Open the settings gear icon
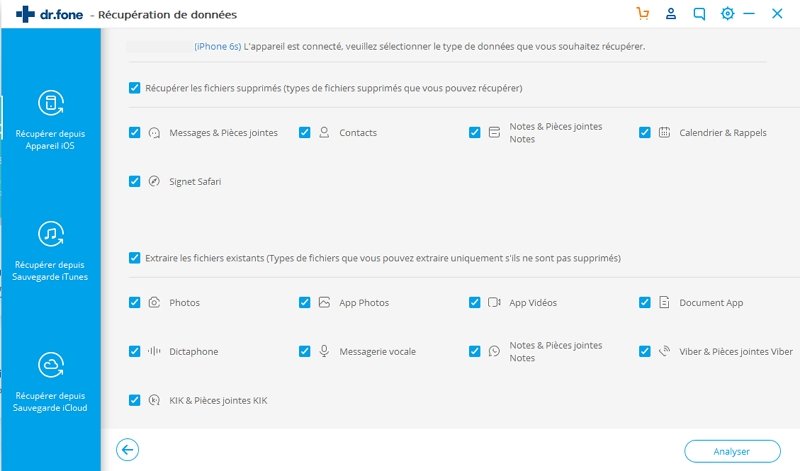The height and width of the screenshot is (471, 800). (x=728, y=14)
